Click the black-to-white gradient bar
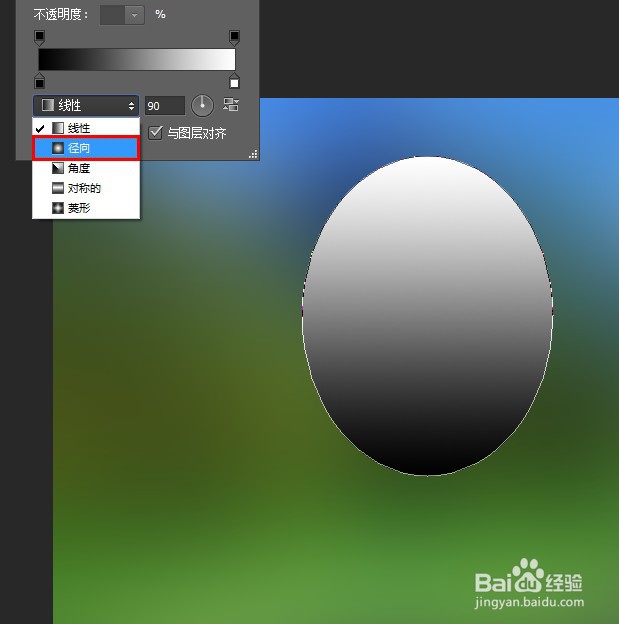The image size is (619, 624). click(137, 60)
